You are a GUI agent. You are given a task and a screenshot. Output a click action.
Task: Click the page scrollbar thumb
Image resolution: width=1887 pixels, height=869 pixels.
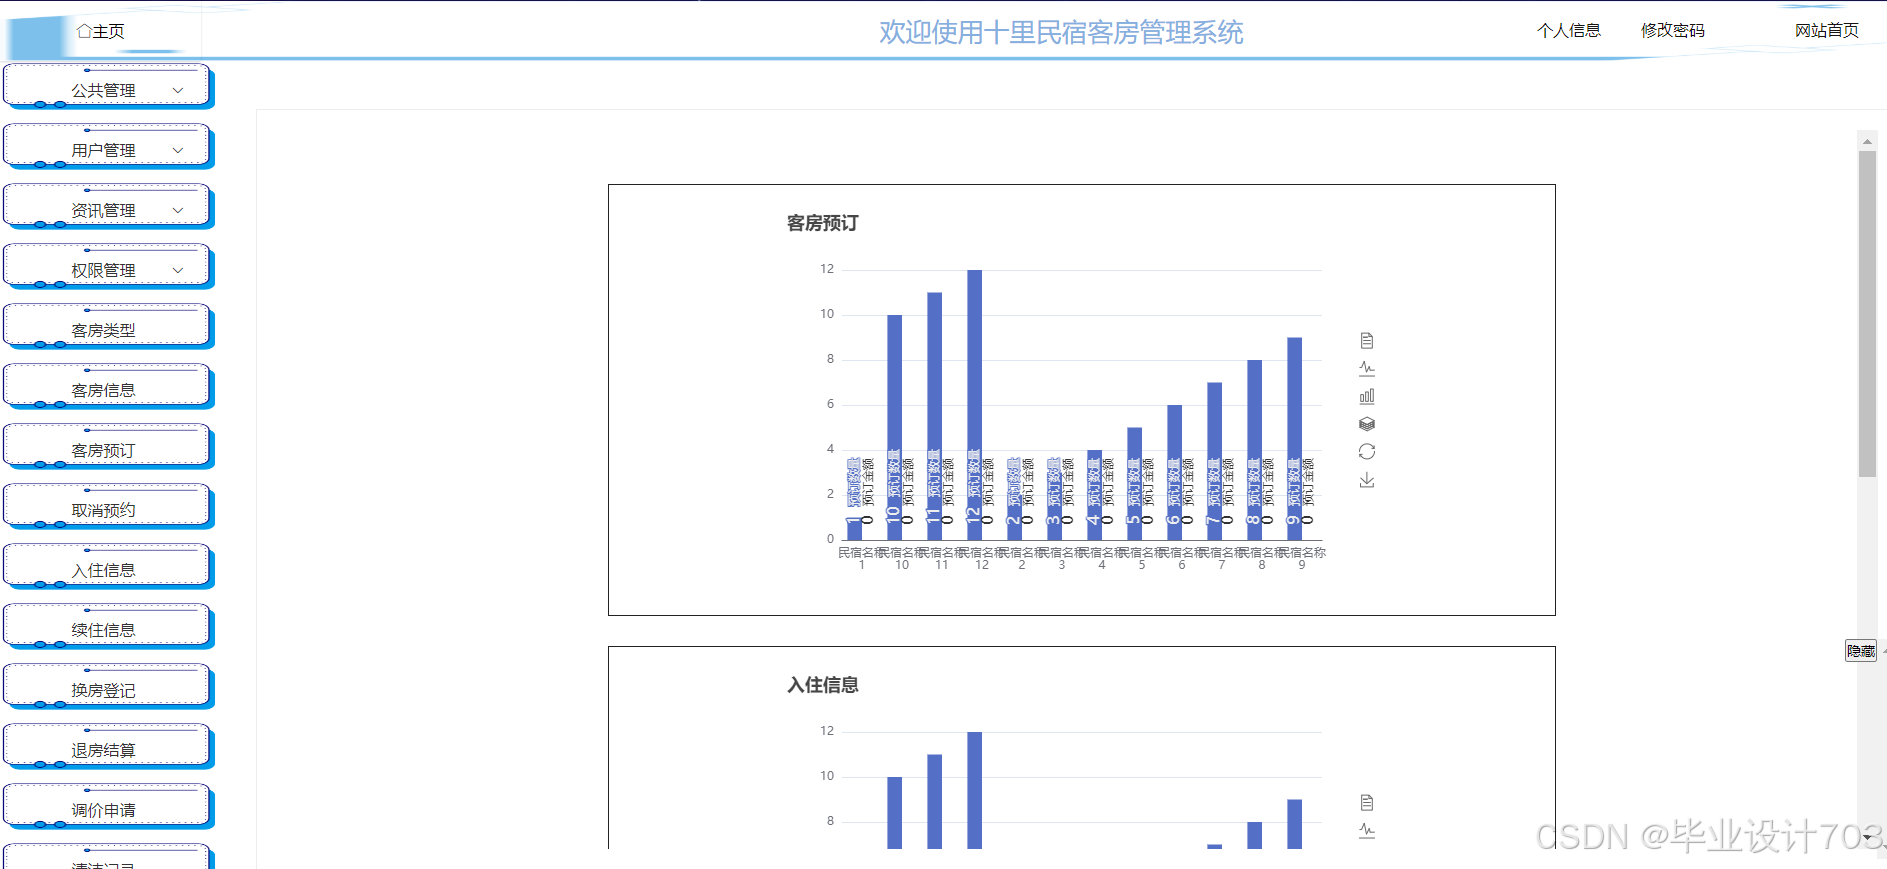point(1867,314)
